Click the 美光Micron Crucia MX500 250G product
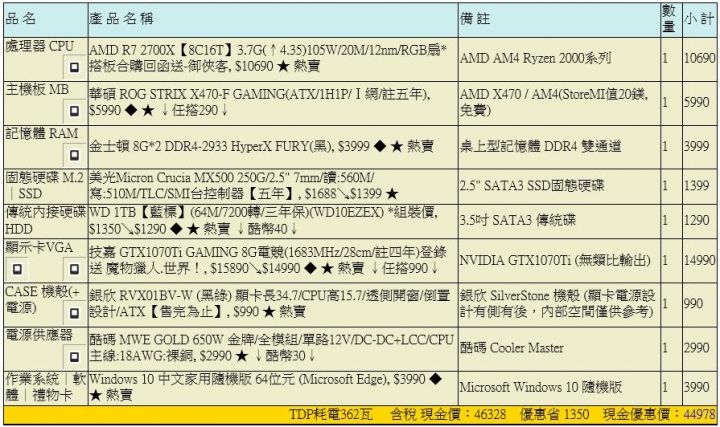 pyautogui.click(x=244, y=185)
